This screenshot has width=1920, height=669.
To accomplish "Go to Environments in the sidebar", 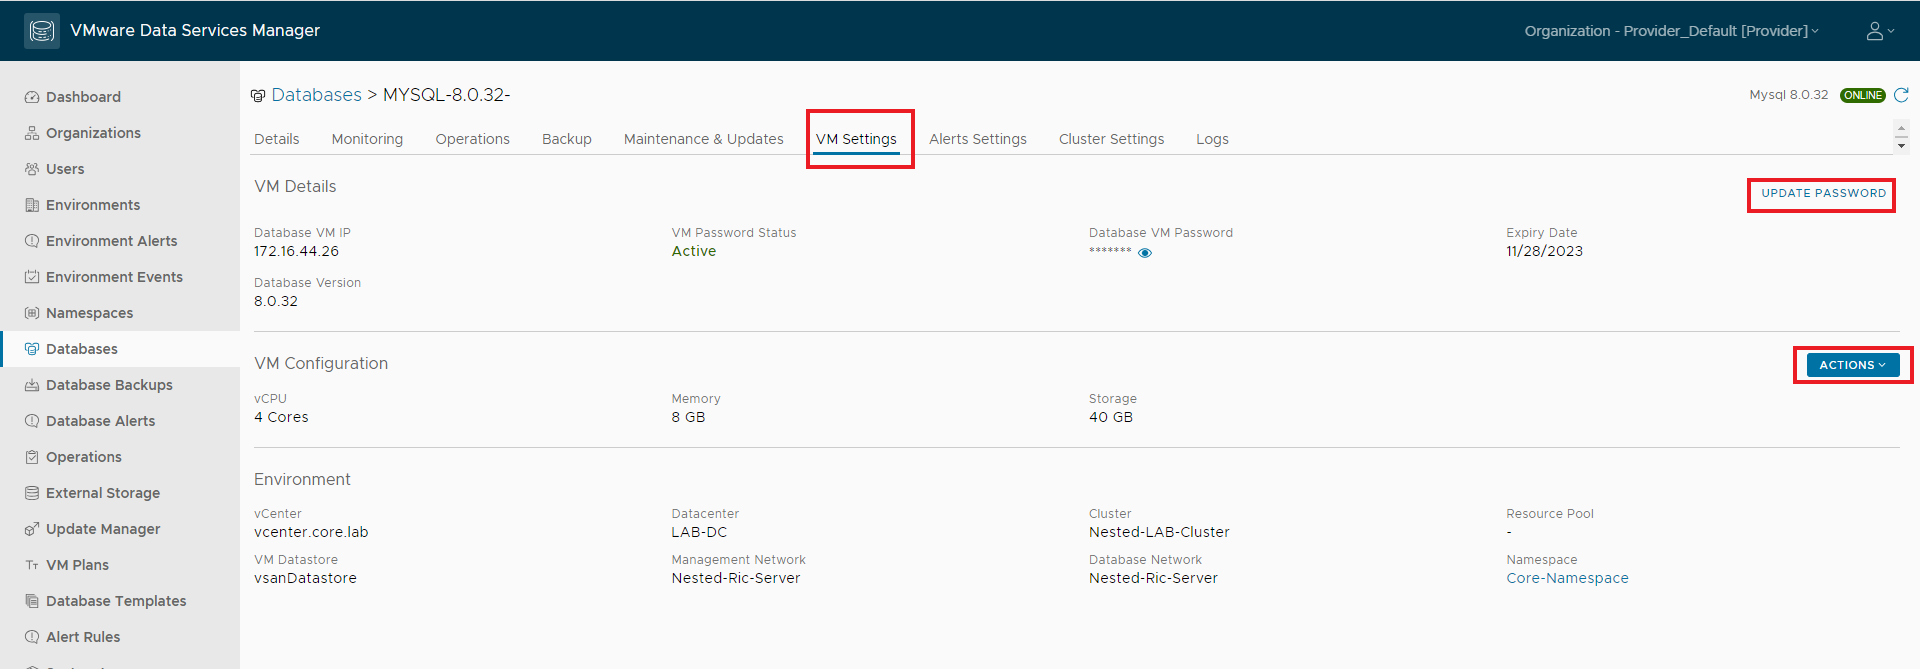I will coord(93,205).
